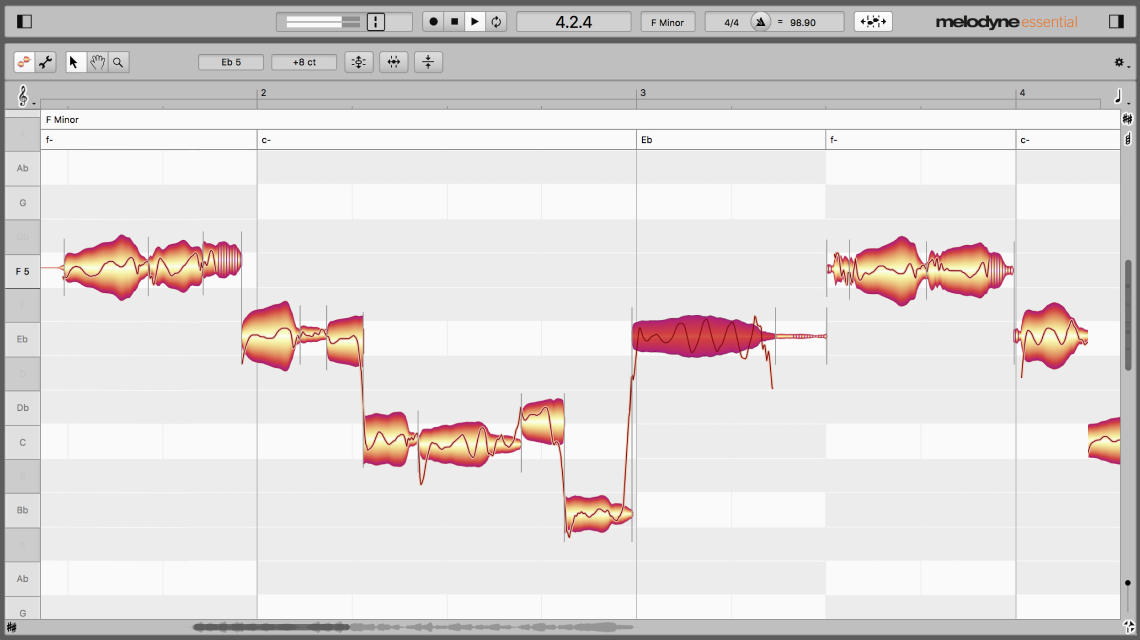The height and width of the screenshot is (640, 1140).
Task: Open Quantize Time macro icon
Action: [393, 62]
